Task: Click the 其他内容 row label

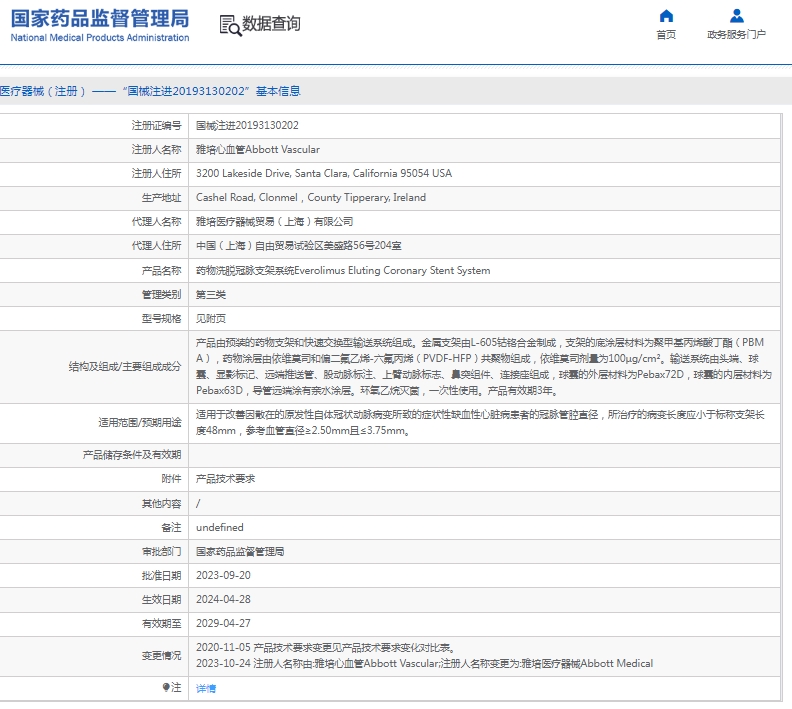Action: point(161,503)
